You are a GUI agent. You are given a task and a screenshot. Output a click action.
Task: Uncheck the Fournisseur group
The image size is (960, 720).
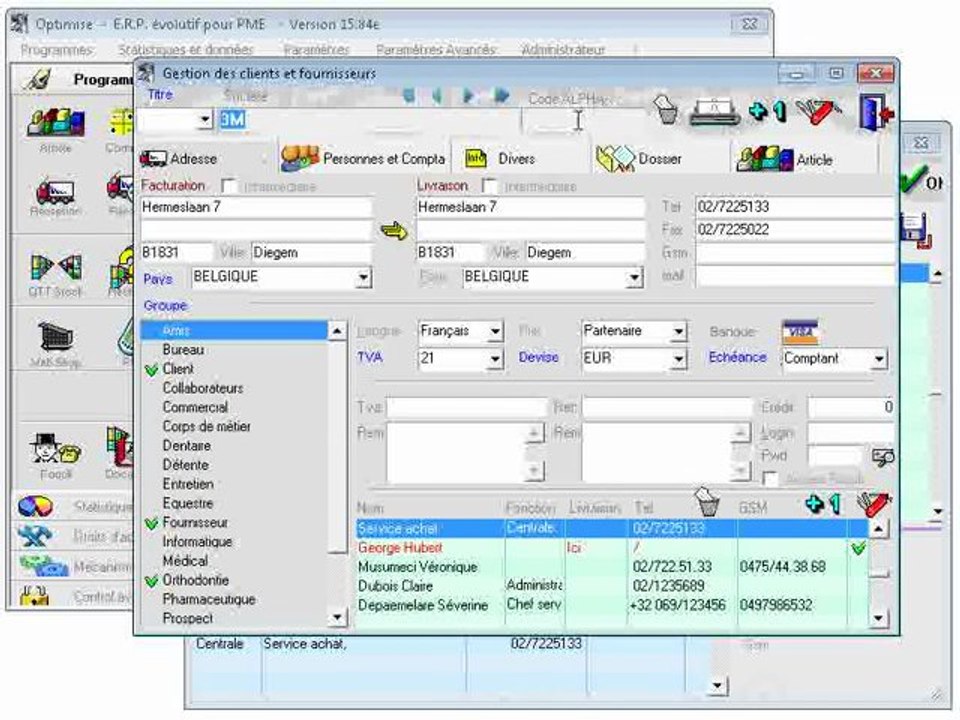pyautogui.click(x=152, y=523)
